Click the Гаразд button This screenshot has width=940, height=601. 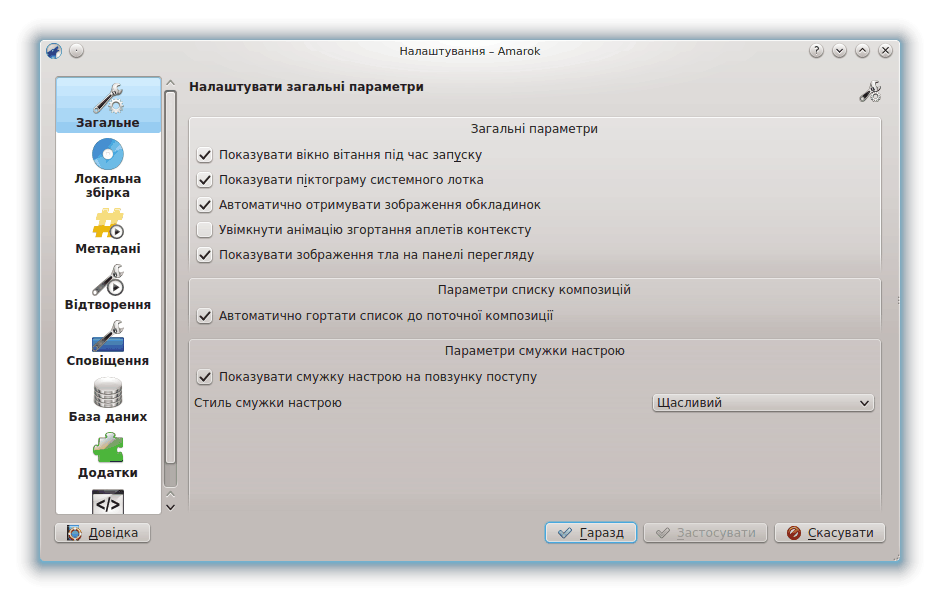click(590, 533)
